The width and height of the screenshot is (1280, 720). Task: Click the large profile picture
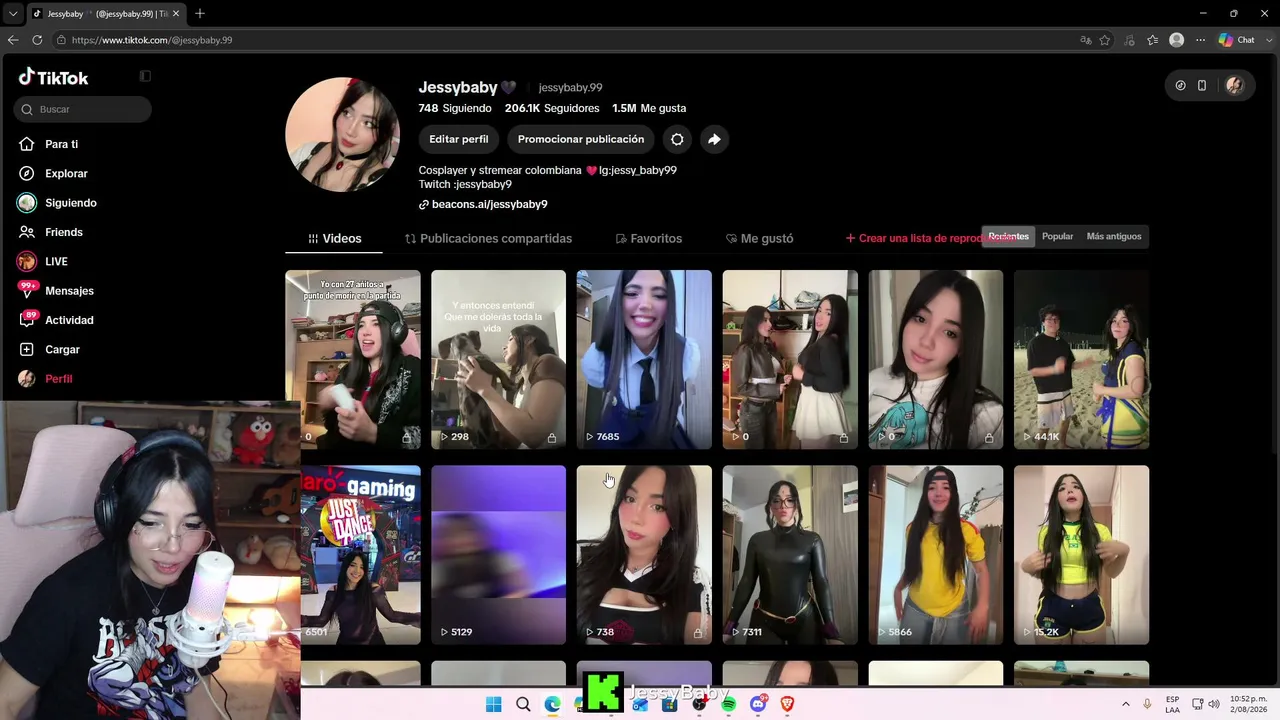point(342,134)
